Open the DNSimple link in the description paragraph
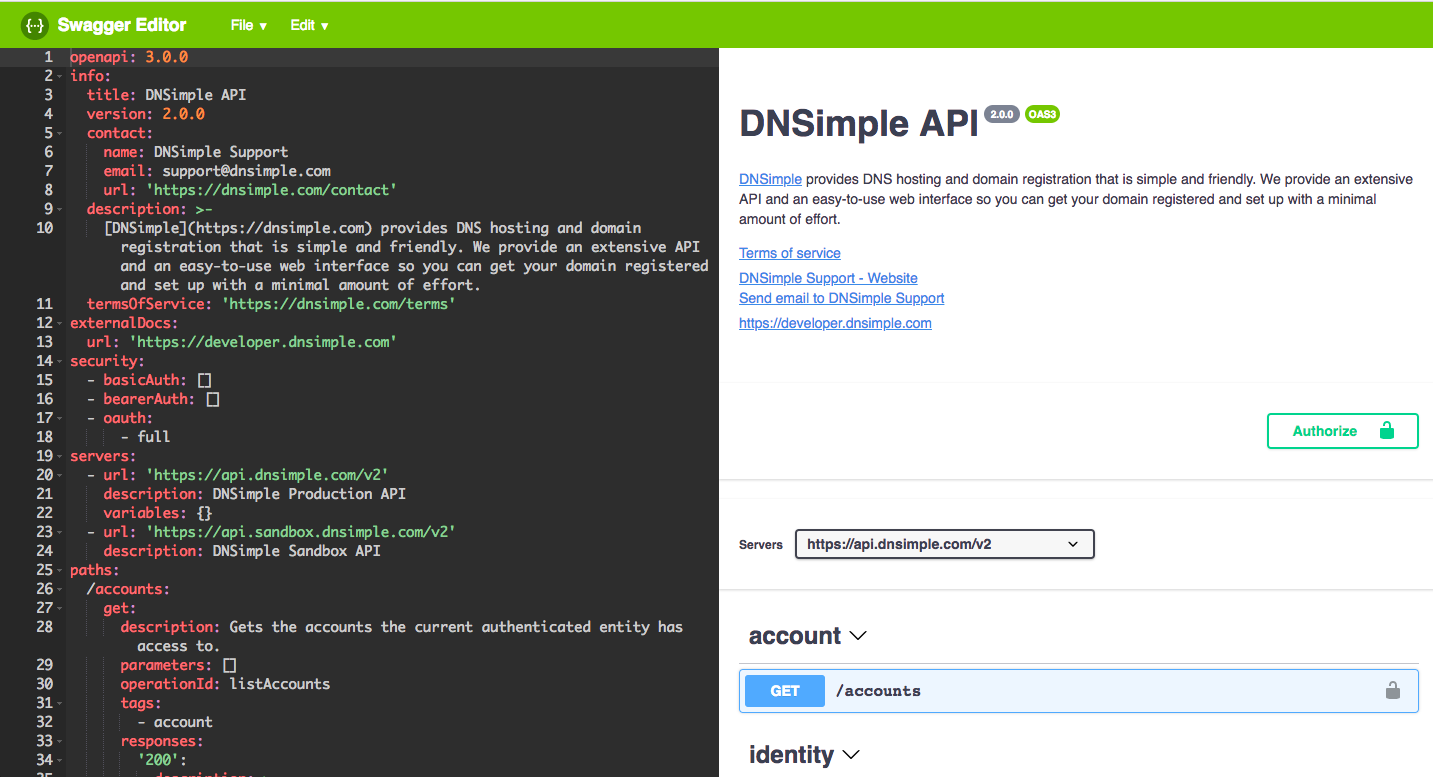Image resolution: width=1433 pixels, height=777 pixels. coord(770,180)
